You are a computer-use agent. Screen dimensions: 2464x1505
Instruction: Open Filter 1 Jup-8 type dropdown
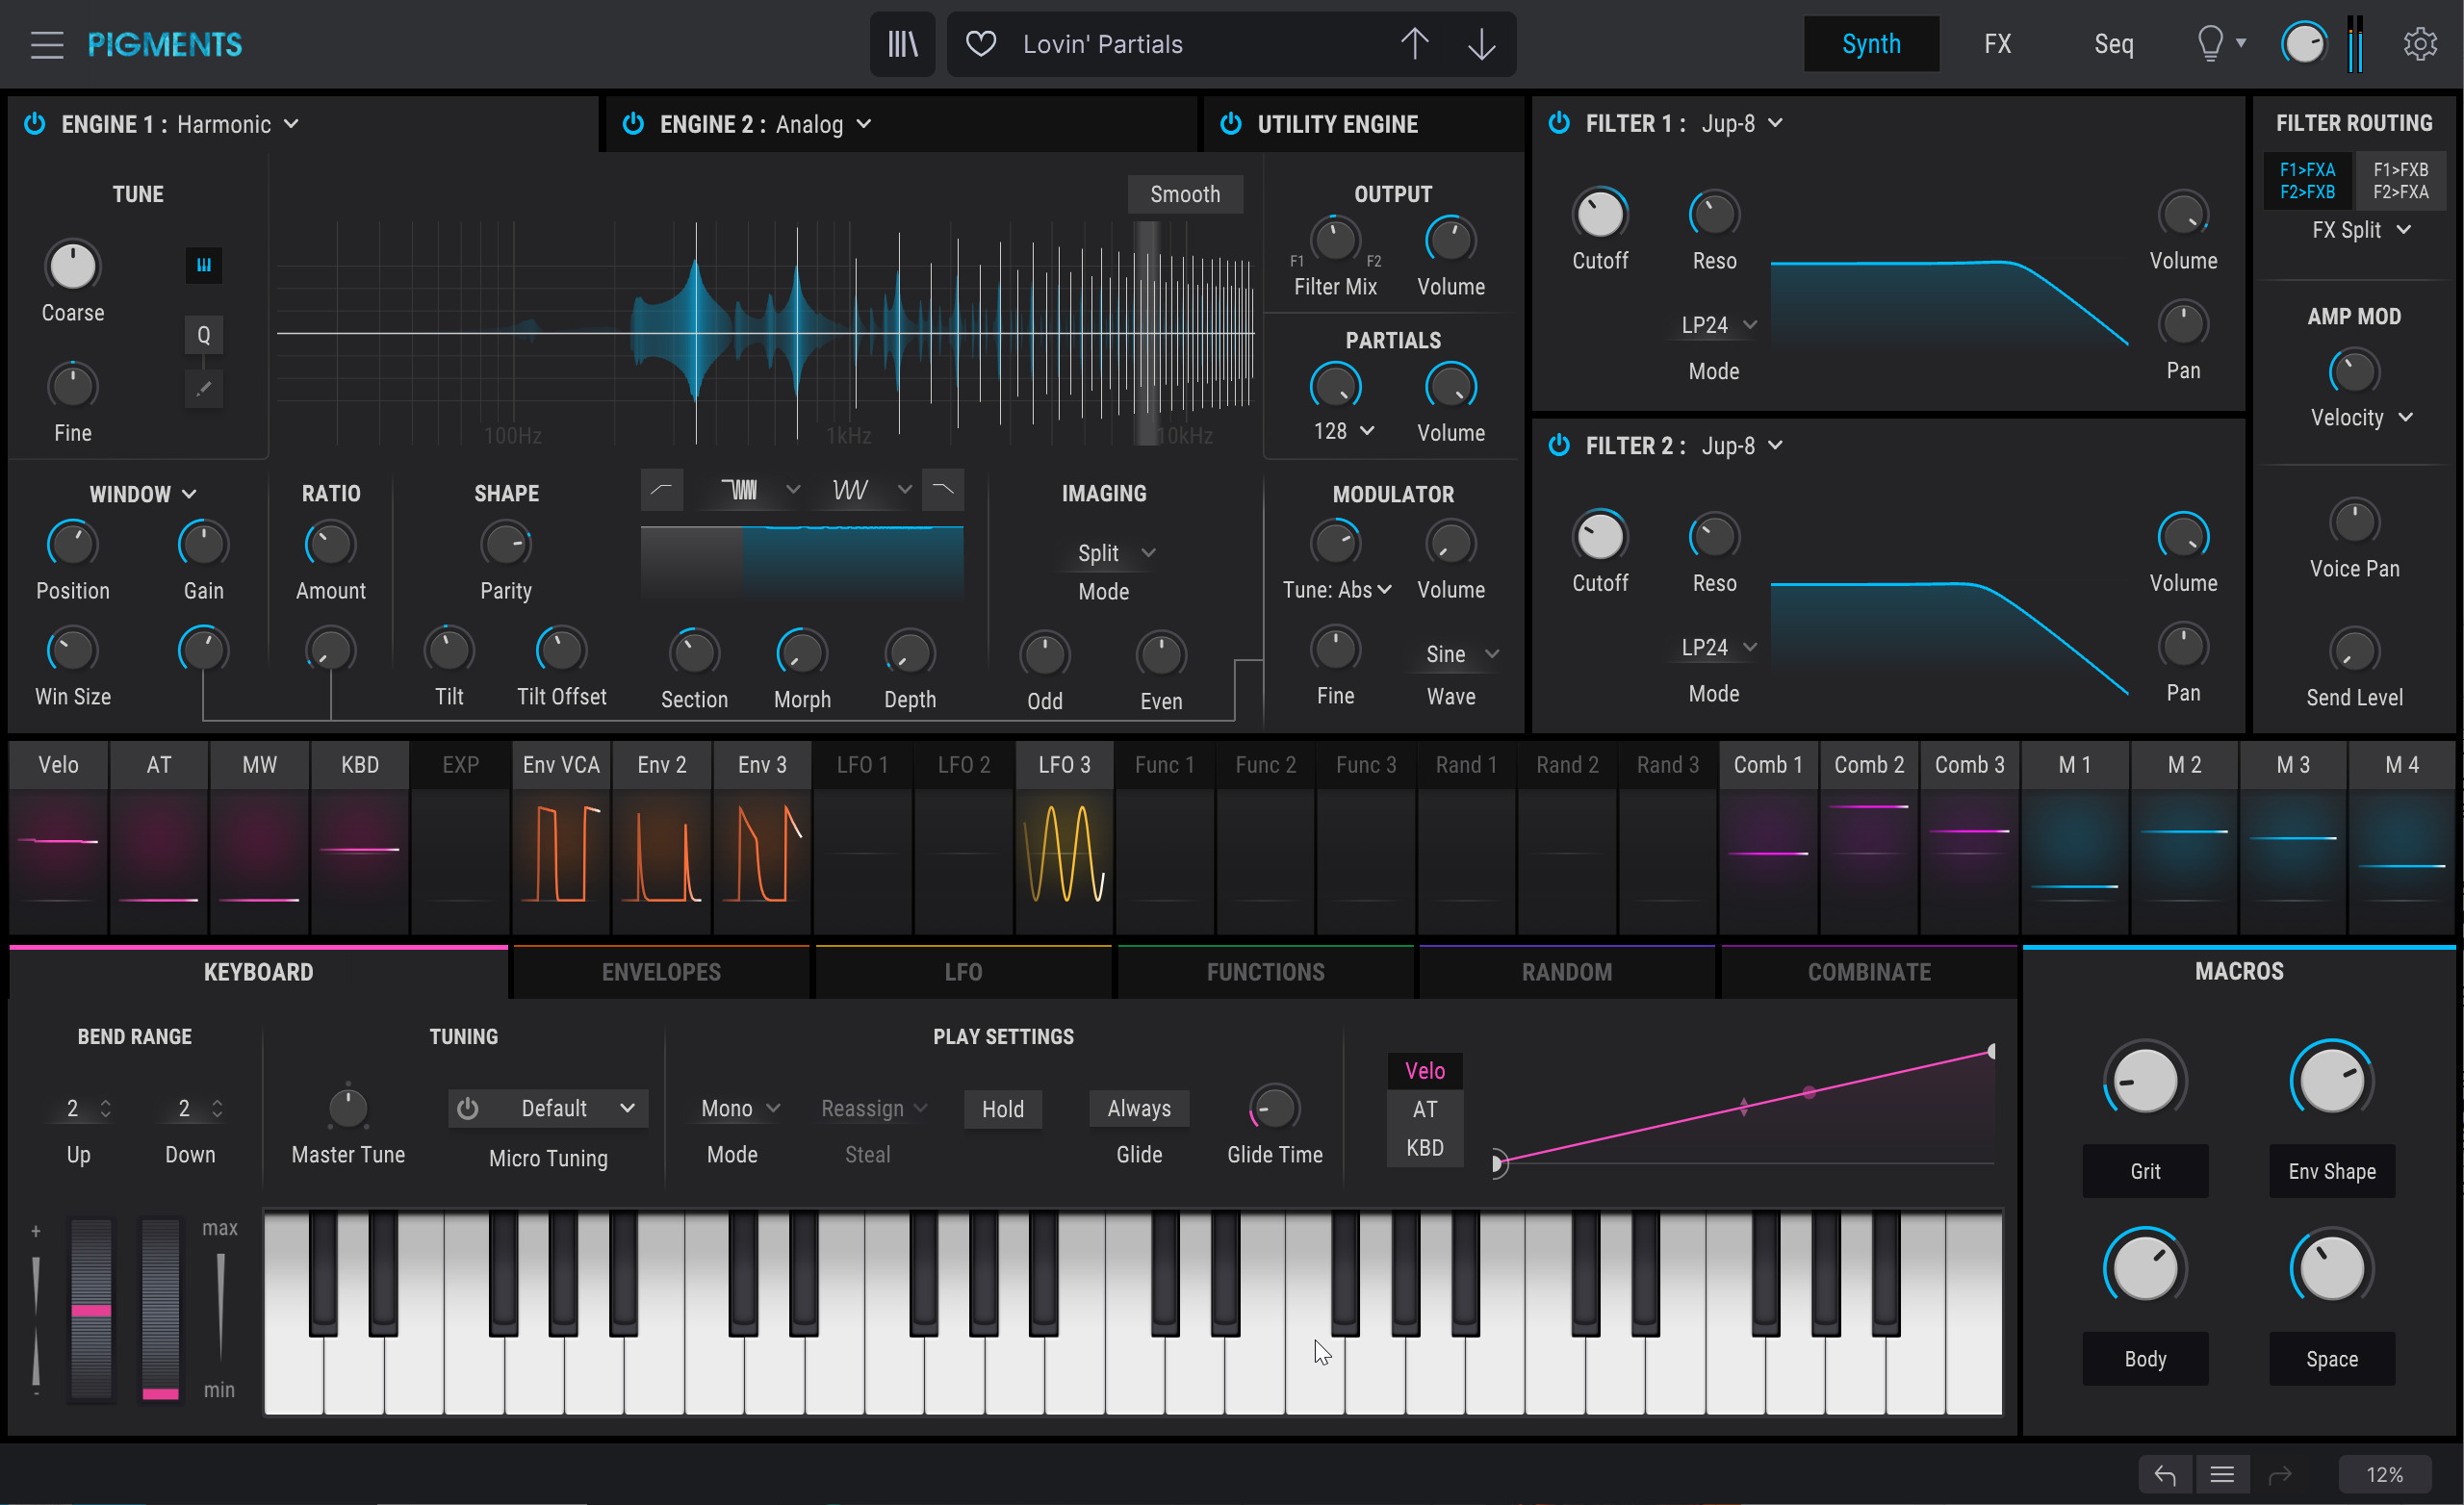coord(1741,123)
